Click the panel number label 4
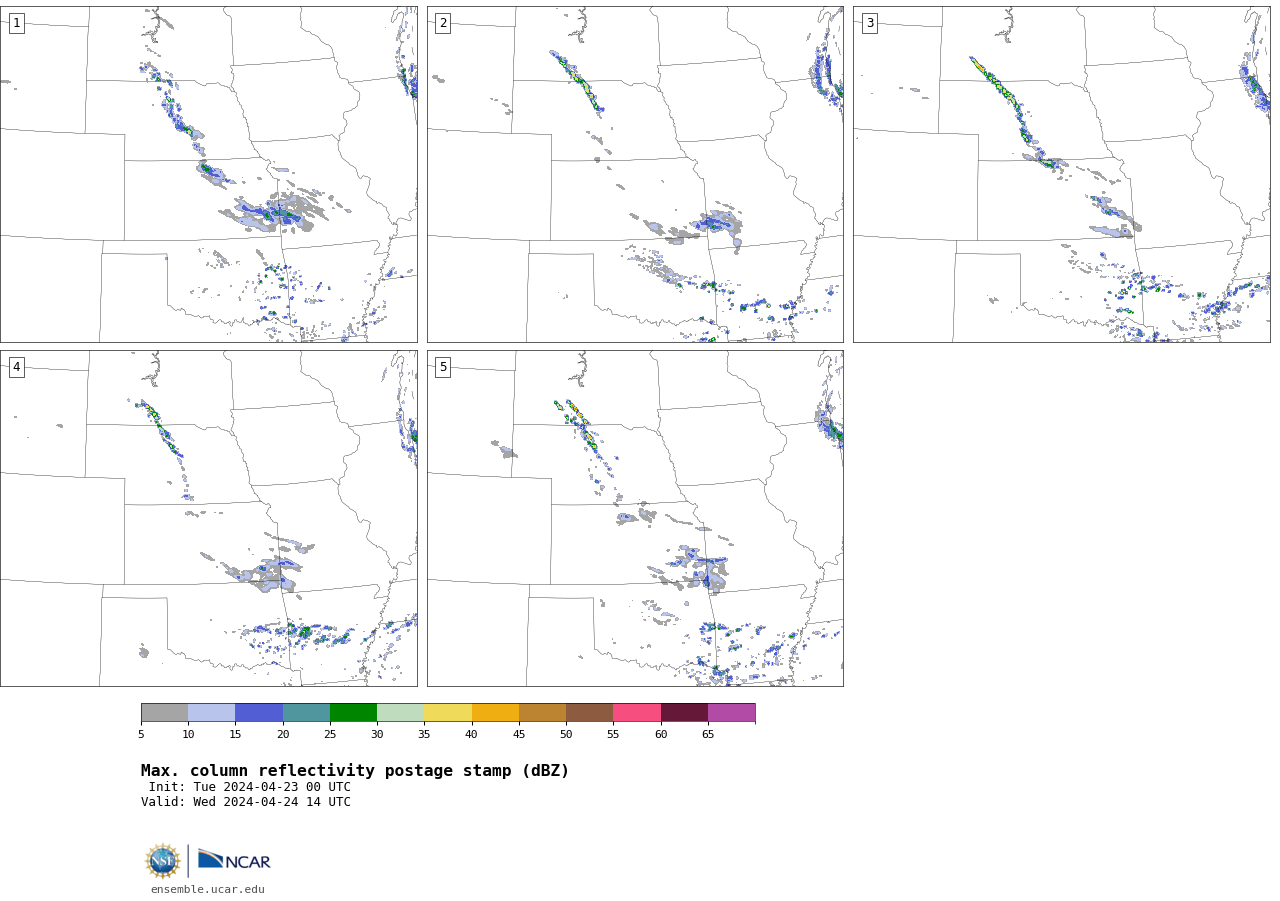Screen dimensions: 1280x901 pos(16,367)
